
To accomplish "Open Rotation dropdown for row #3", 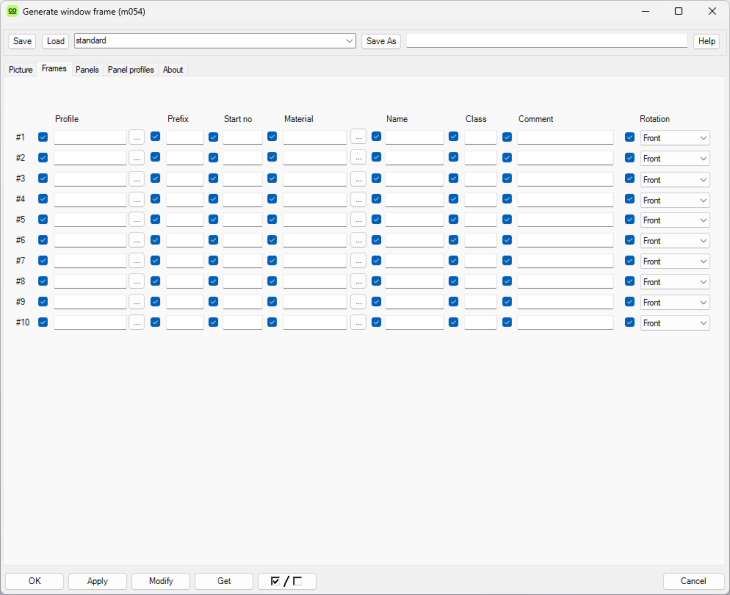I will [x=675, y=179].
